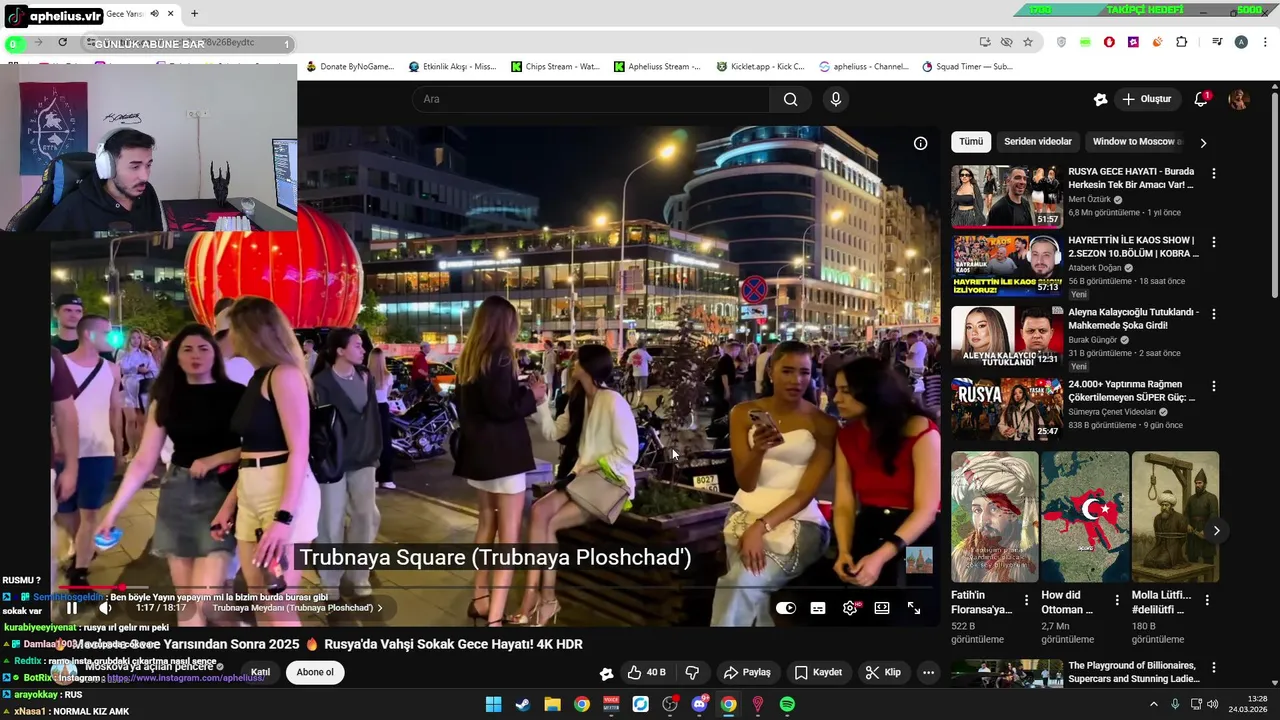Image resolution: width=1280 pixels, height=720 pixels.
Task: Toggle subtitles in the player controls
Action: tap(818, 608)
